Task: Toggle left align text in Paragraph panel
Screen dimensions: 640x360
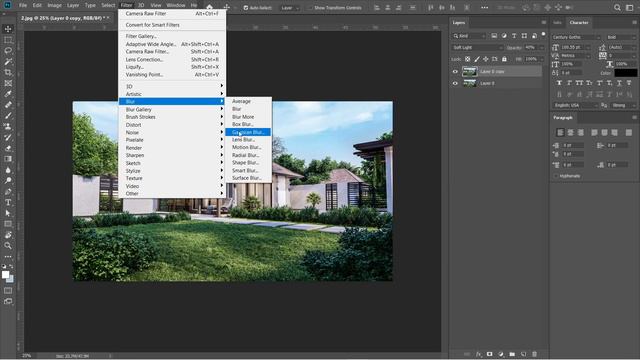Action: coord(560,133)
